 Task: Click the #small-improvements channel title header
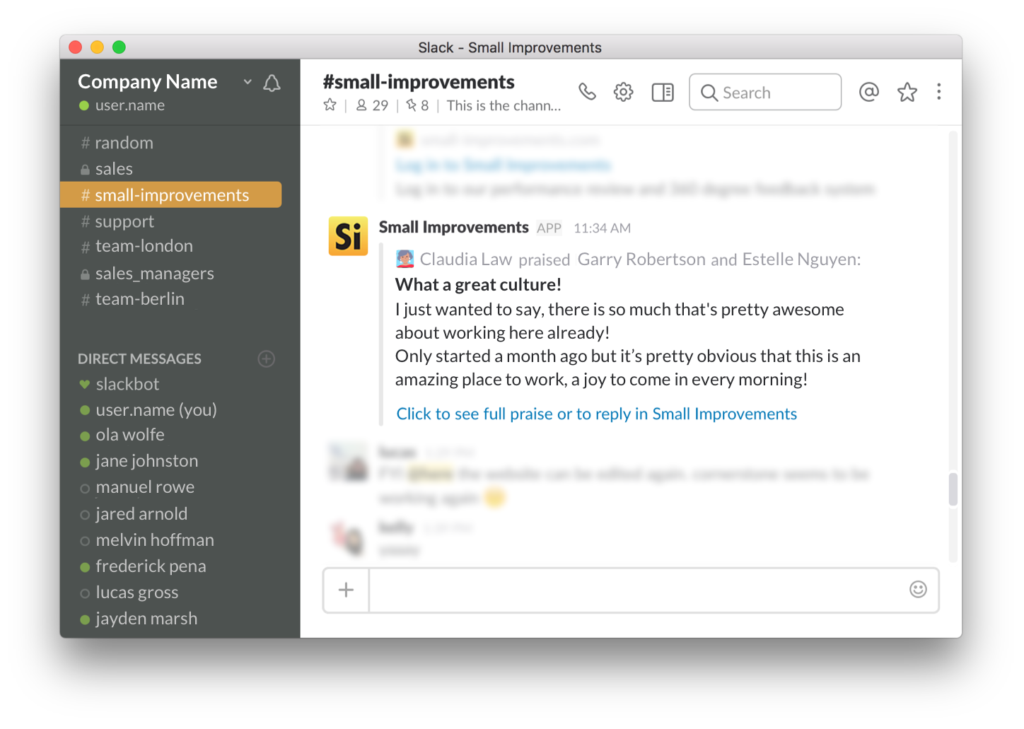pos(419,82)
